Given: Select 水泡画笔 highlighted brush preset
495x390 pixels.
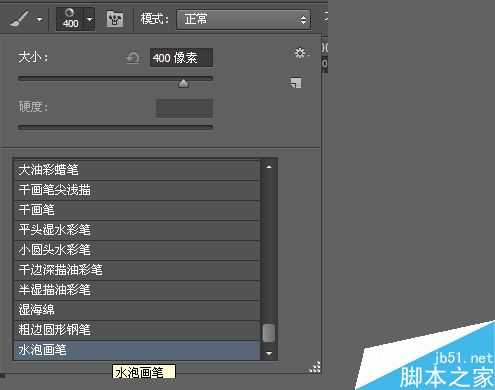Looking at the screenshot, I should 137,350.
